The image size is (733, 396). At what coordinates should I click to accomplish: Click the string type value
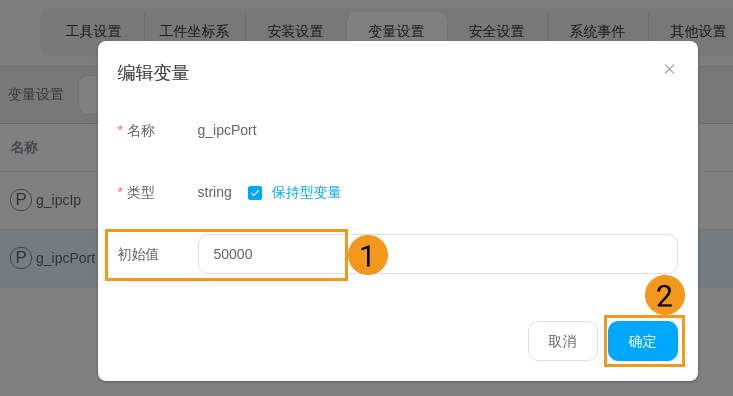[214, 192]
